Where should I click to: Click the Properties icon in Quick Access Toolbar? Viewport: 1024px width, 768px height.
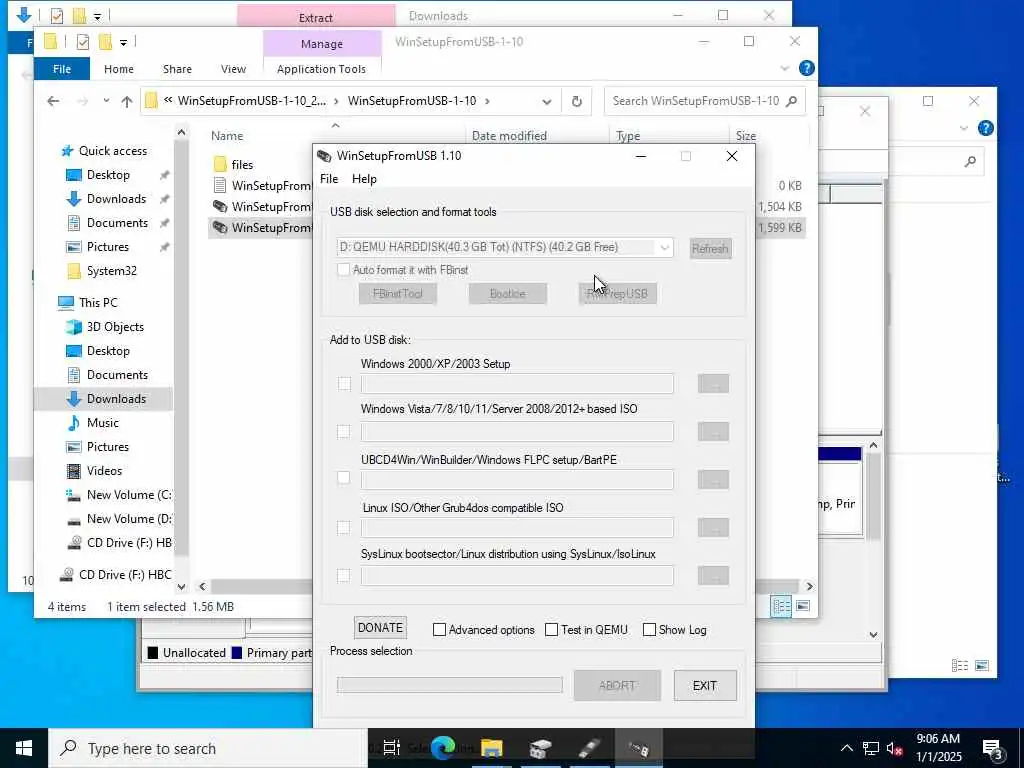[82, 42]
